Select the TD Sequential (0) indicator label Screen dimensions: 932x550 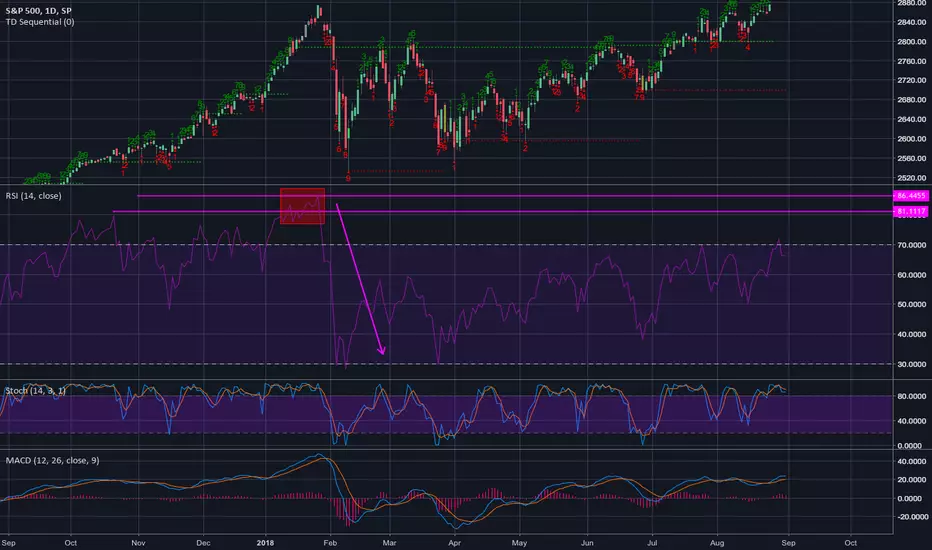click(x=40, y=22)
